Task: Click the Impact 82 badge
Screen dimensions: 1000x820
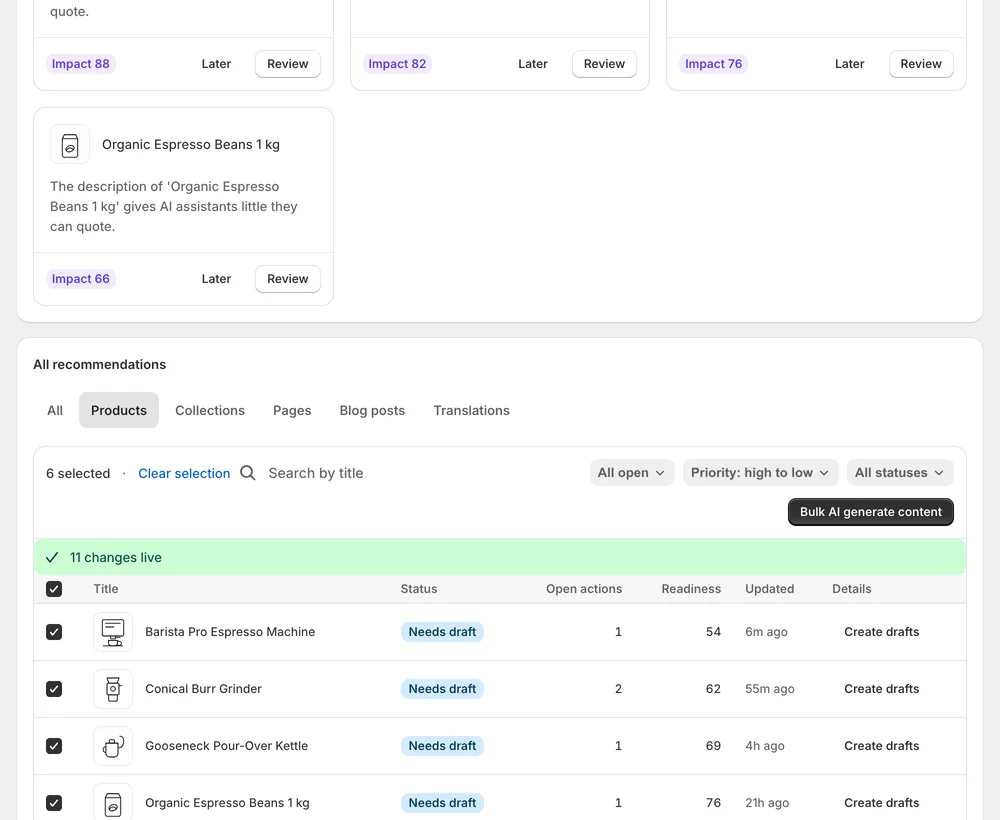Action: [397, 64]
